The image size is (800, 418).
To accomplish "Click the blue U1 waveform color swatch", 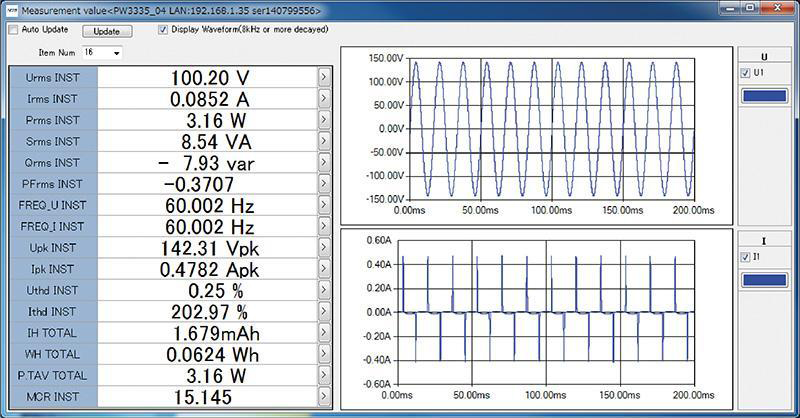I will click(x=765, y=96).
